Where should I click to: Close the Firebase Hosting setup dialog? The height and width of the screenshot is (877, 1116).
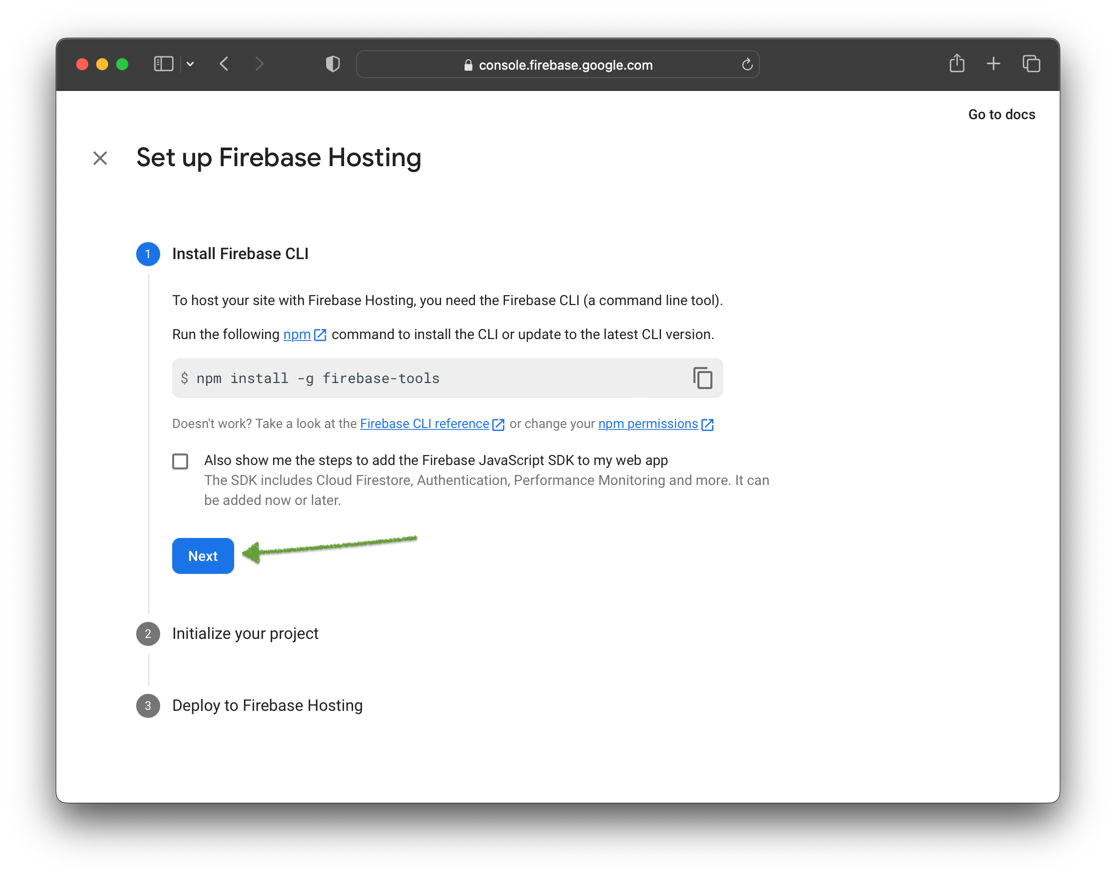[100, 158]
